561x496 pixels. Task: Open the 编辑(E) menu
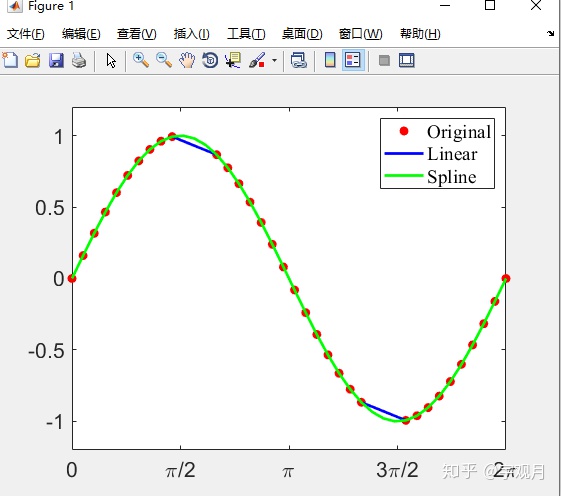point(81,34)
